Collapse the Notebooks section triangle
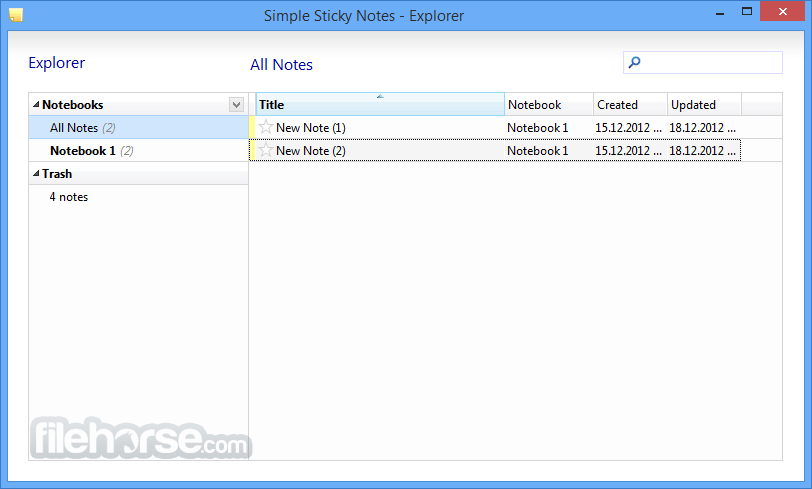The height and width of the screenshot is (489, 812). [36, 105]
